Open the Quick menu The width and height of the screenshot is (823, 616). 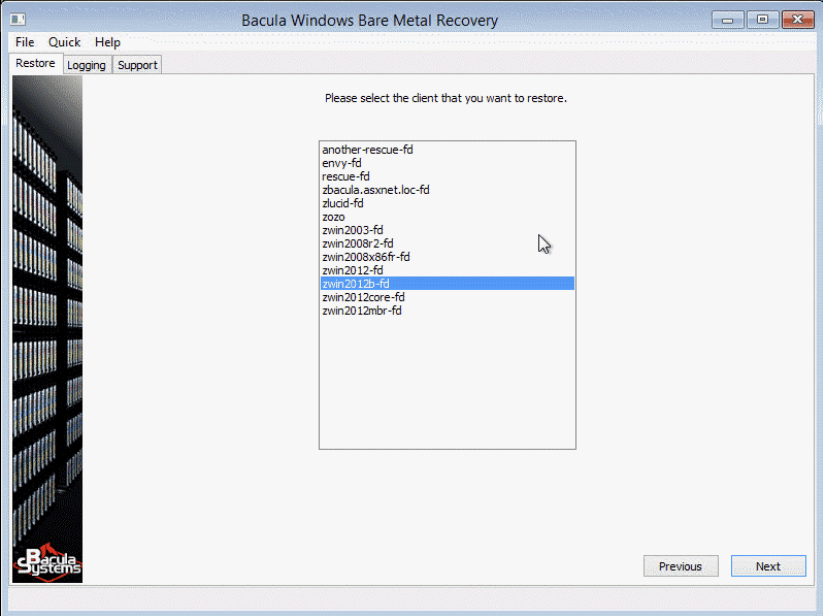(x=64, y=42)
